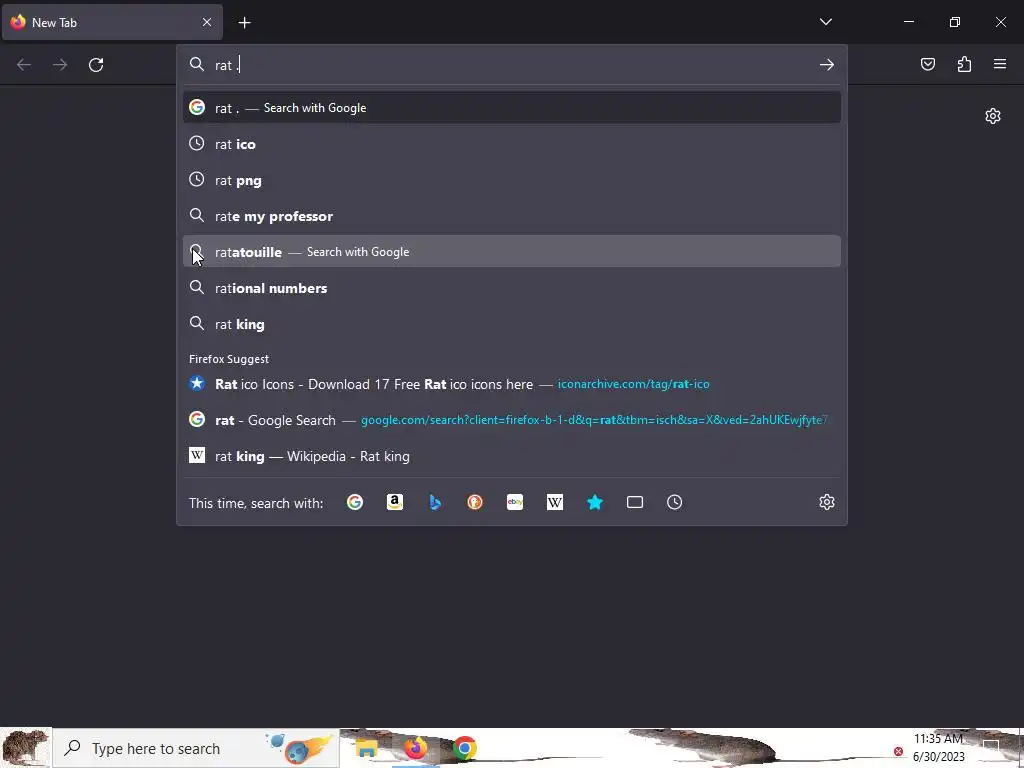Image resolution: width=1024 pixels, height=768 pixels.
Task: Search this time with DuckDuckGo
Action: tap(475, 502)
